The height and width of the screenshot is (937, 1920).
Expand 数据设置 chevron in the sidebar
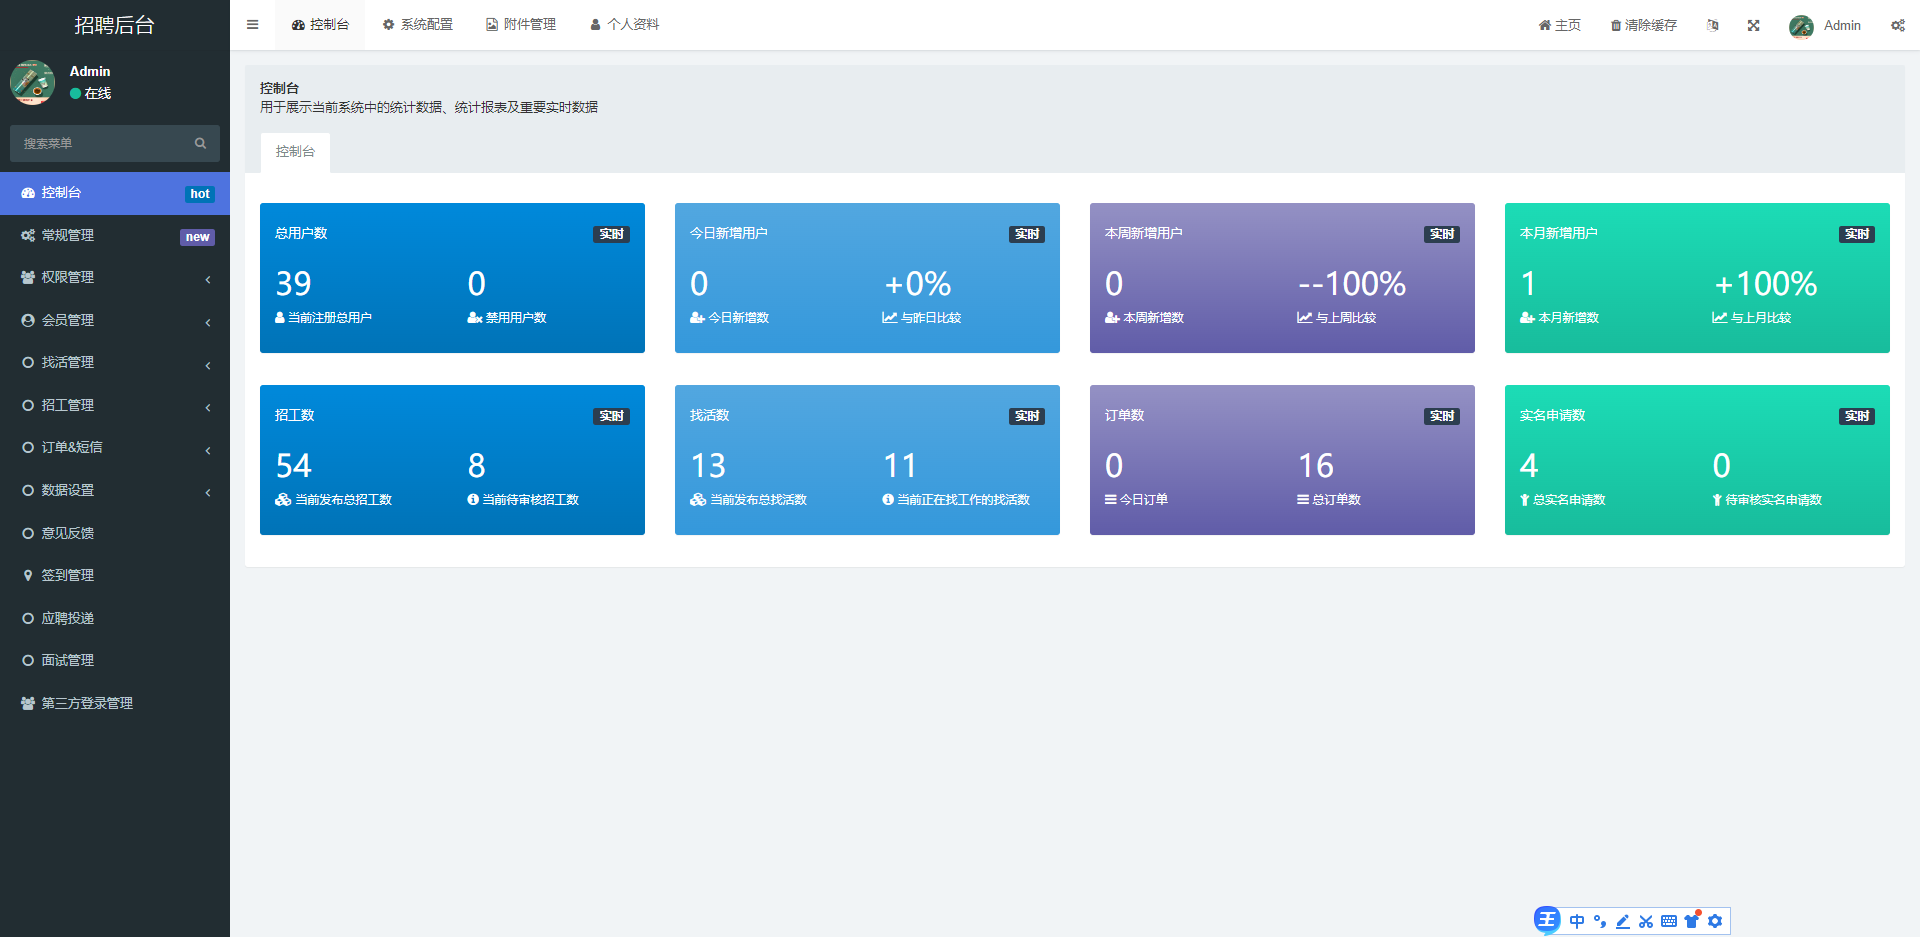point(208,492)
